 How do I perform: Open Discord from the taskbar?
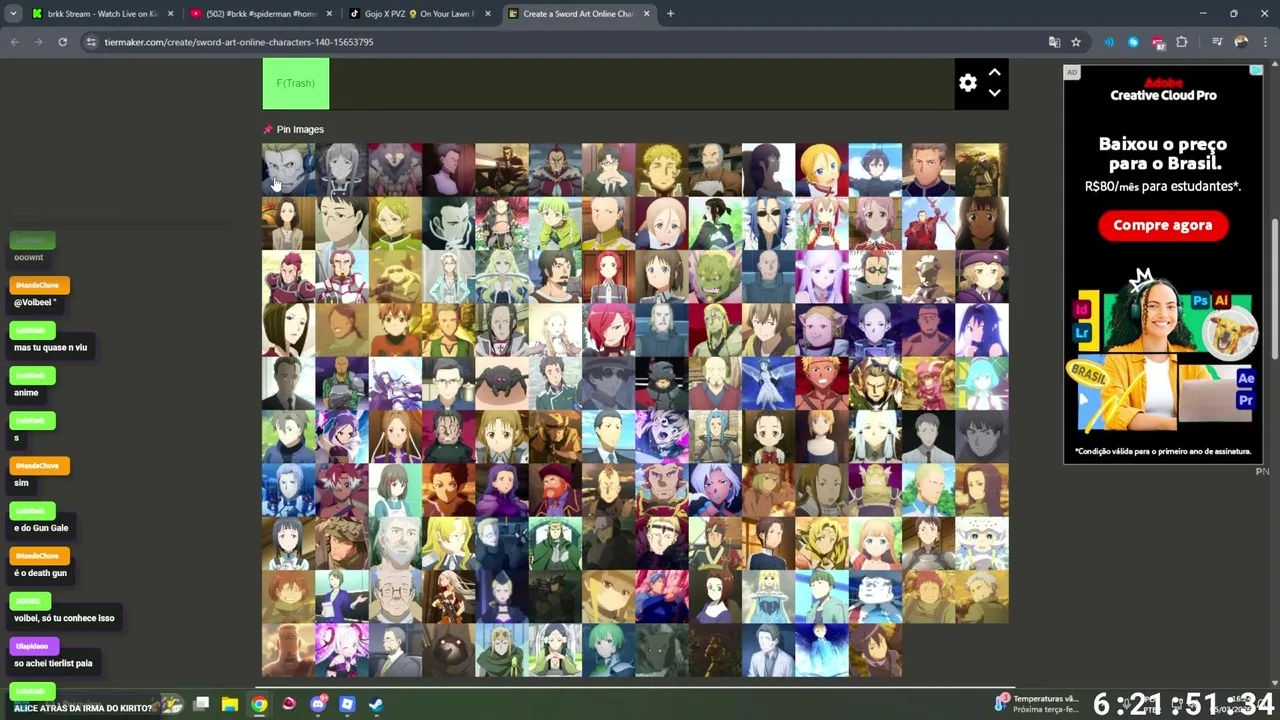(x=318, y=704)
